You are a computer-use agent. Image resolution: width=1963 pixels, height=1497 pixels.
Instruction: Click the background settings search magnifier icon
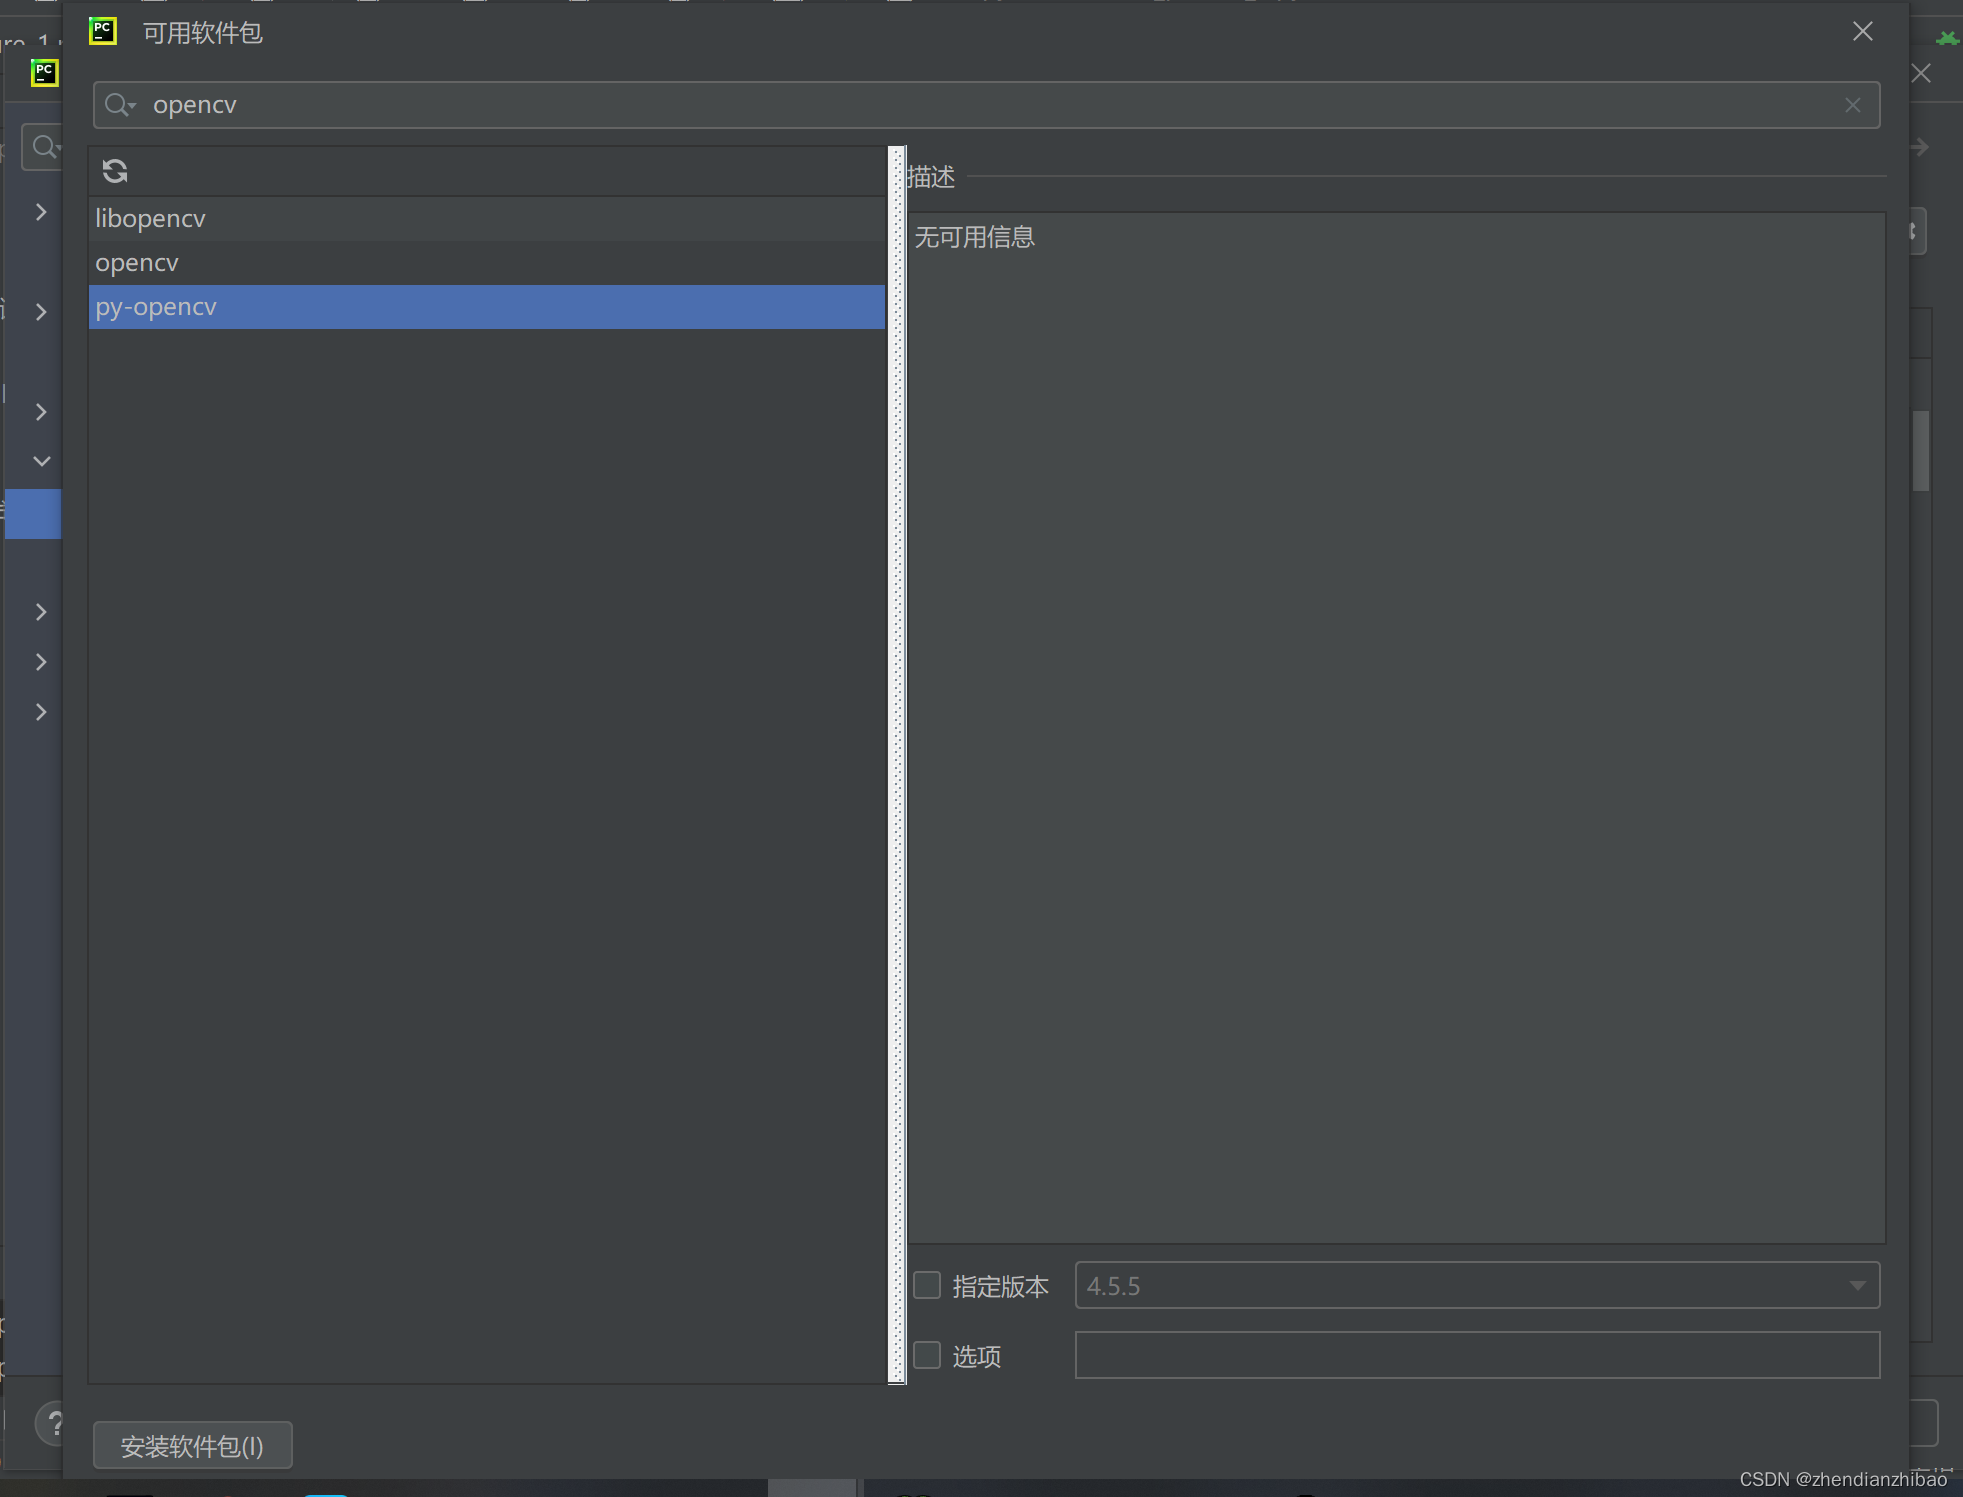(45, 148)
